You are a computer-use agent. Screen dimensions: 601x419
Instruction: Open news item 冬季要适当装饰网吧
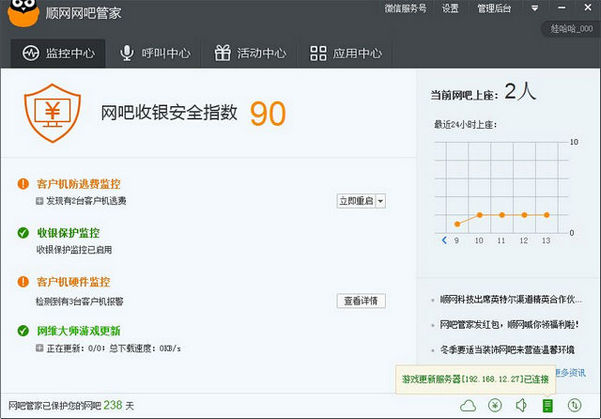click(x=507, y=350)
